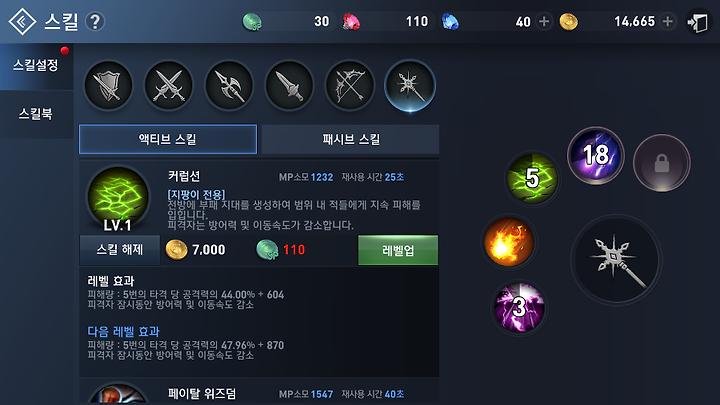Image resolution: width=720 pixels, height=405 pixels.
Task: Select the sword and shield weapon icon
Action: [x=108, y=86]
